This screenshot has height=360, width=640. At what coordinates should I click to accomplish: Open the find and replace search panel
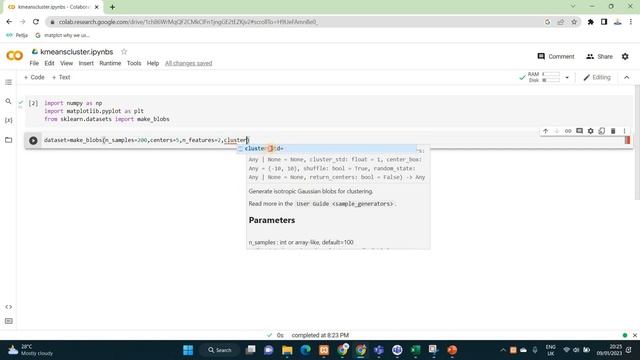pos(8,101)
